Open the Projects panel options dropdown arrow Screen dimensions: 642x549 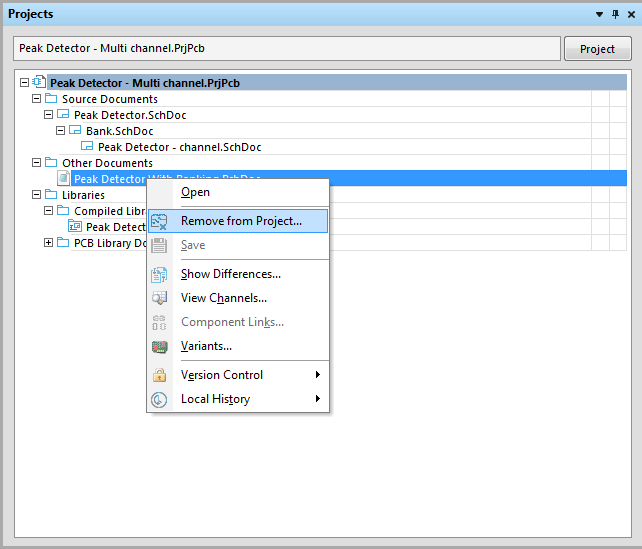[x=599, y=14]
